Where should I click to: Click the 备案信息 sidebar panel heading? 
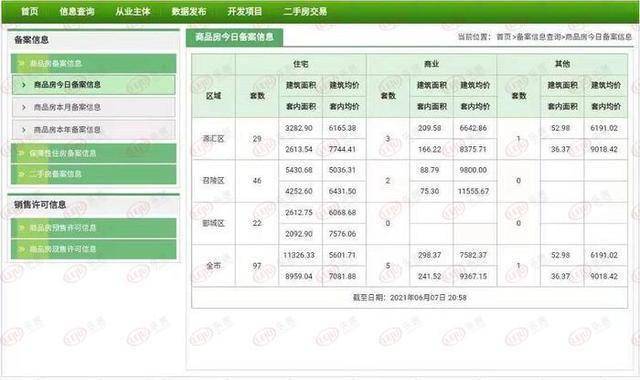tap(31, 40)
